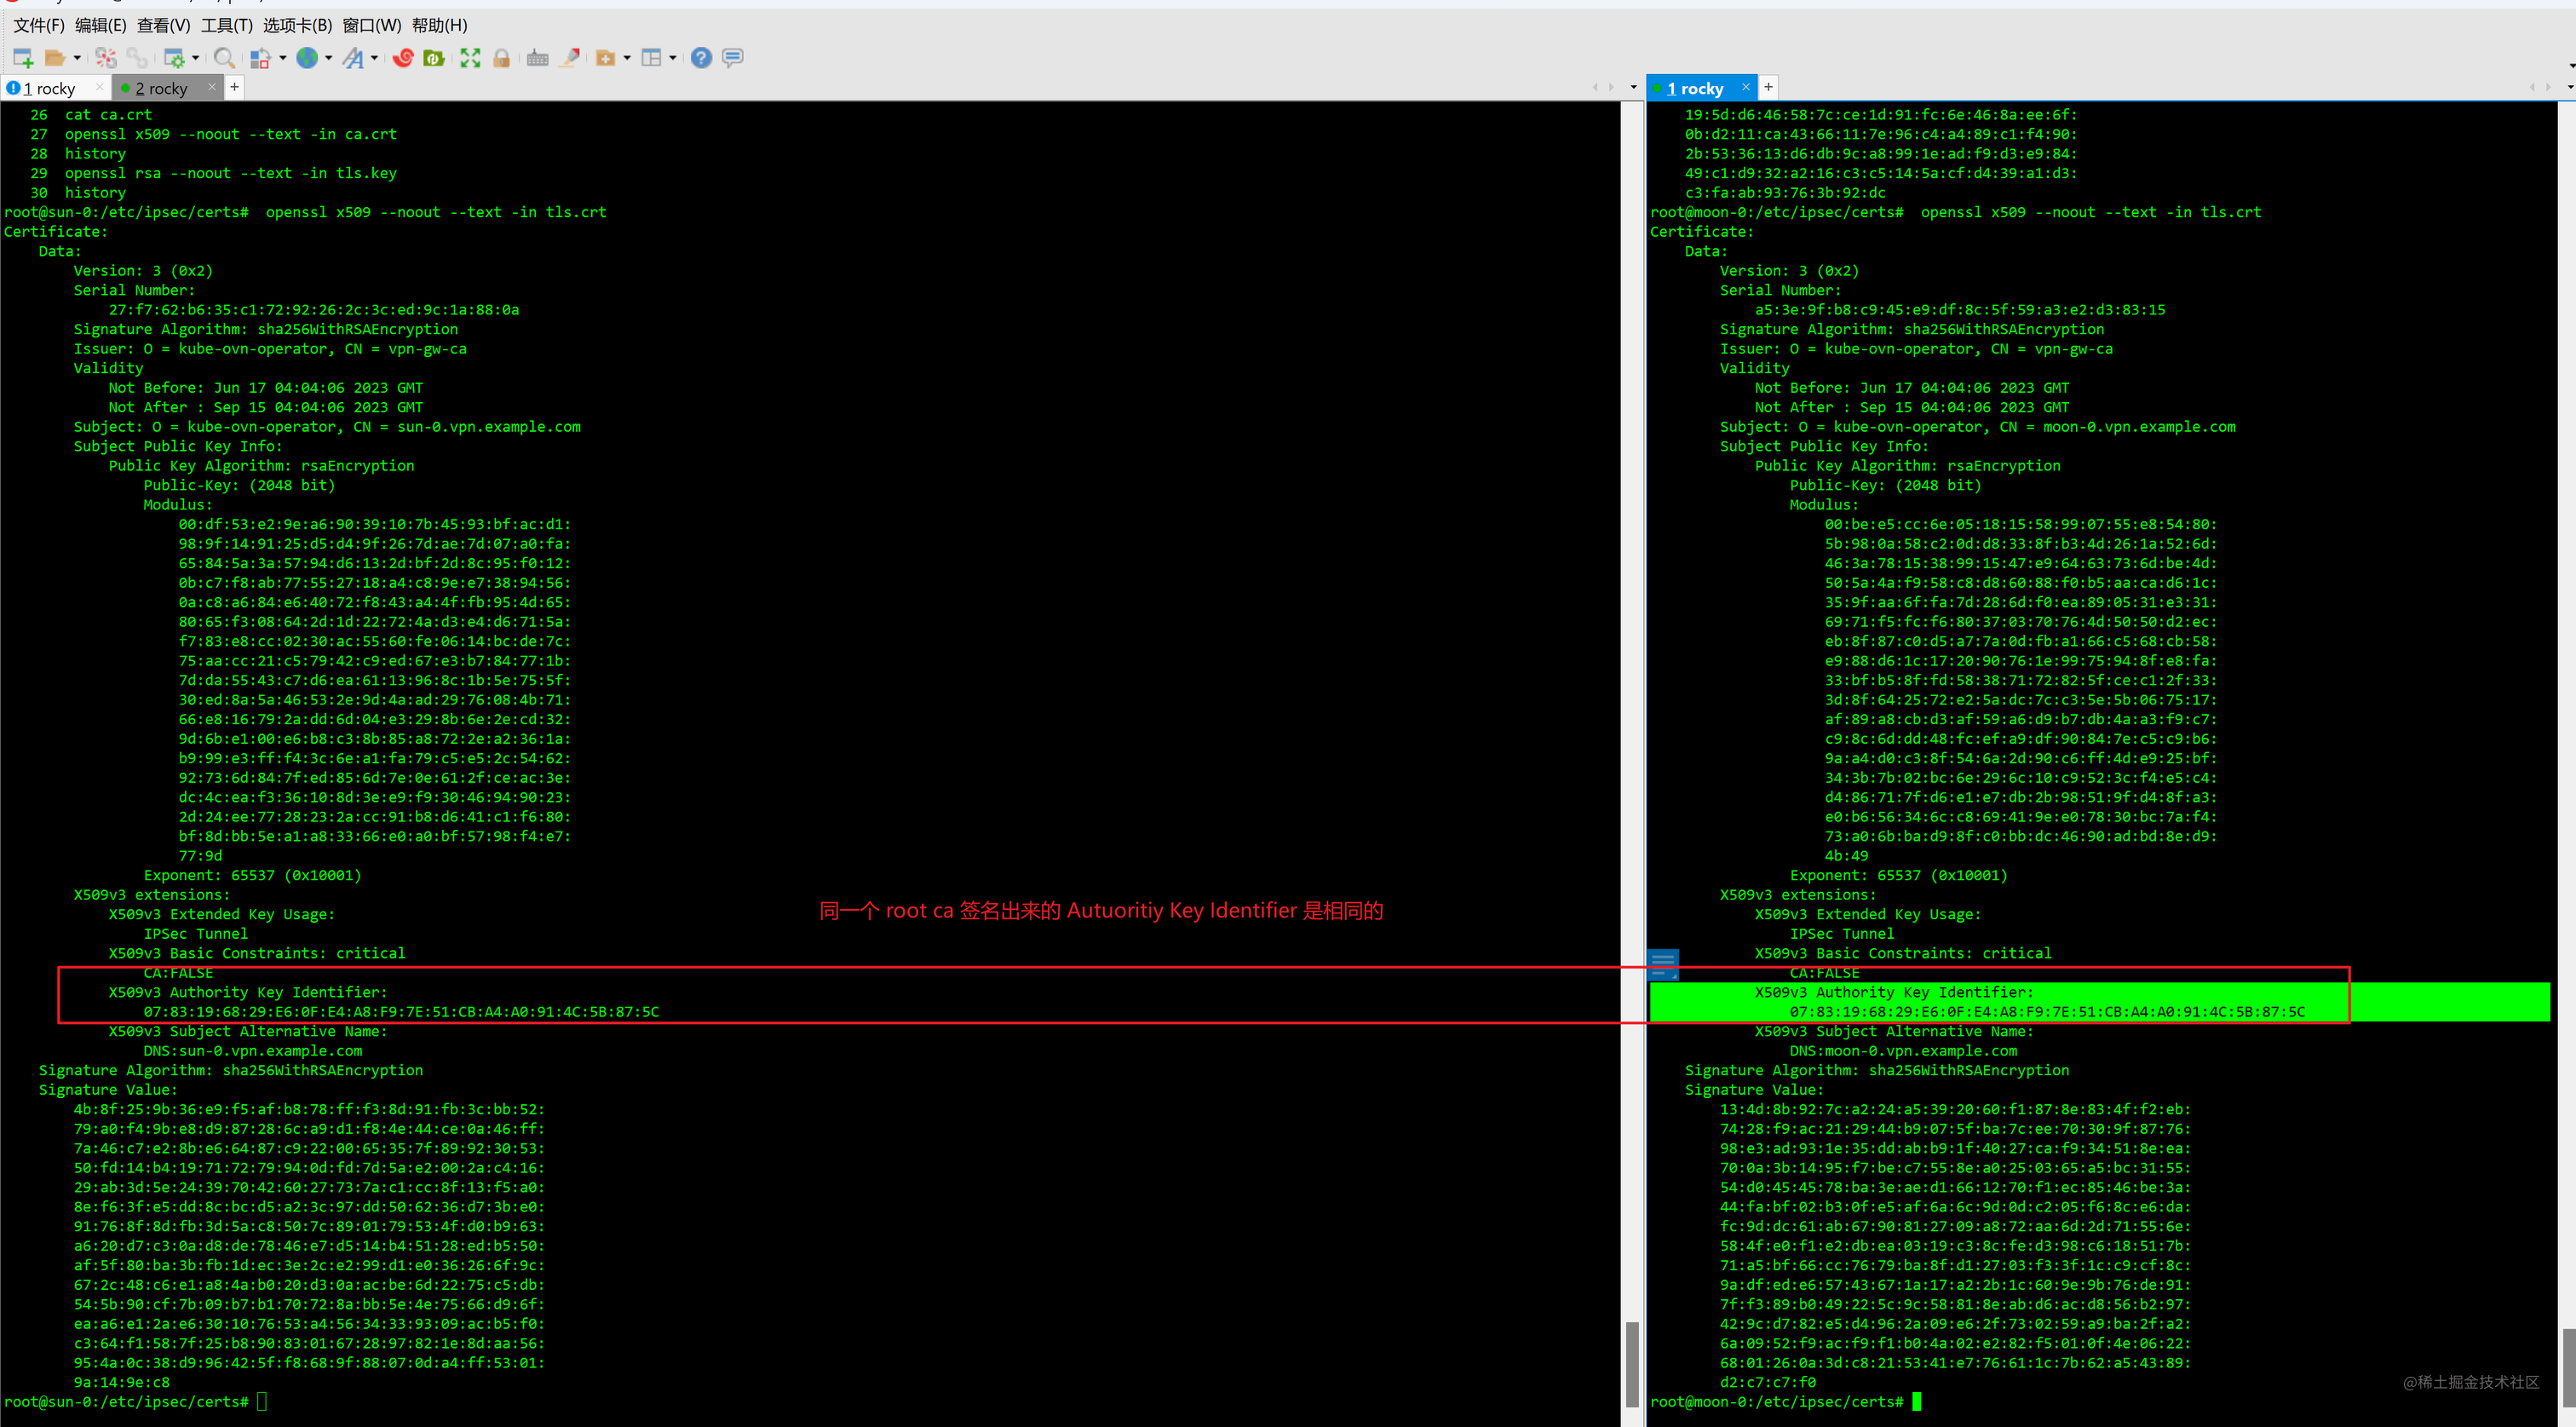Close the right pane 1 rocky tab

[x=1746, y=87]
